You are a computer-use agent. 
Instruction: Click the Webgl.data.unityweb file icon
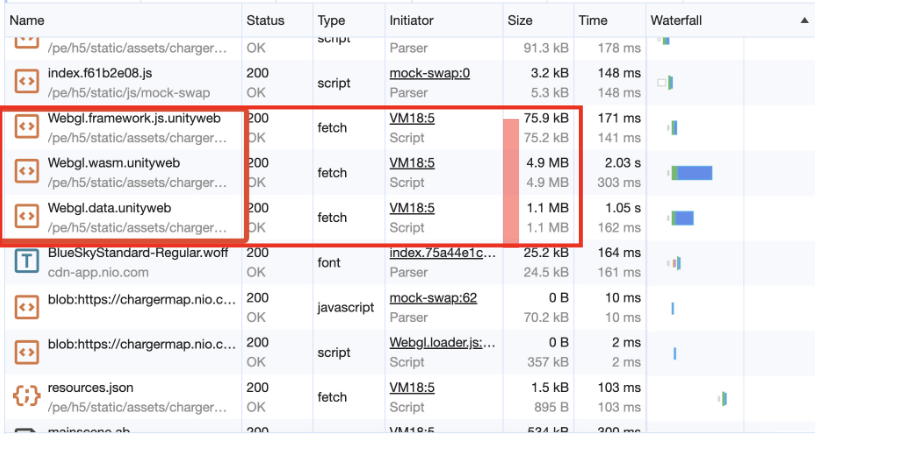click(x=27, y=217)
